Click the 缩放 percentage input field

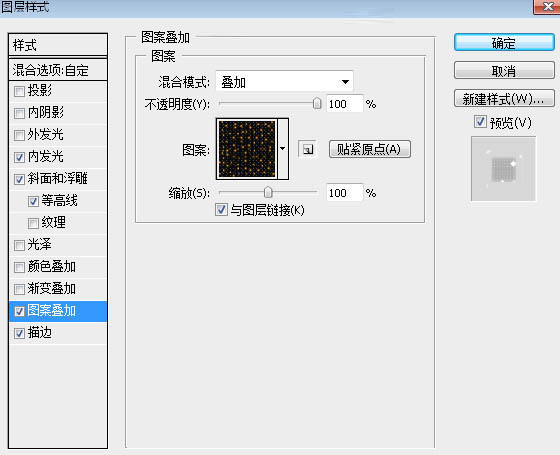point(344,193)
